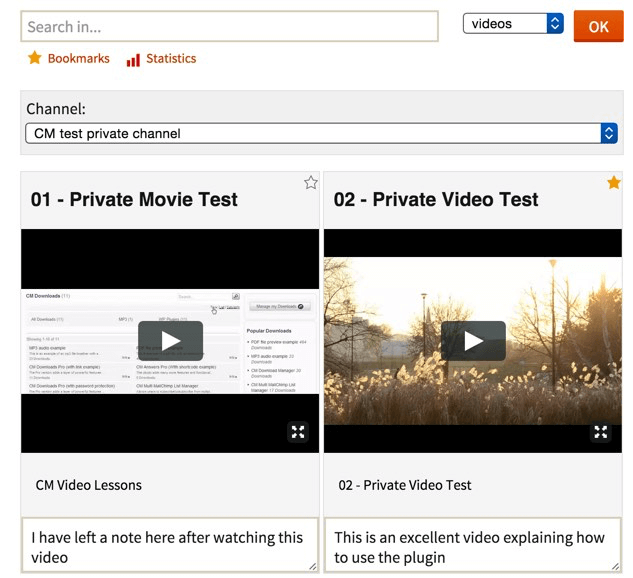Enter fullscreen on Private Movie Test video

click(298, 432)
